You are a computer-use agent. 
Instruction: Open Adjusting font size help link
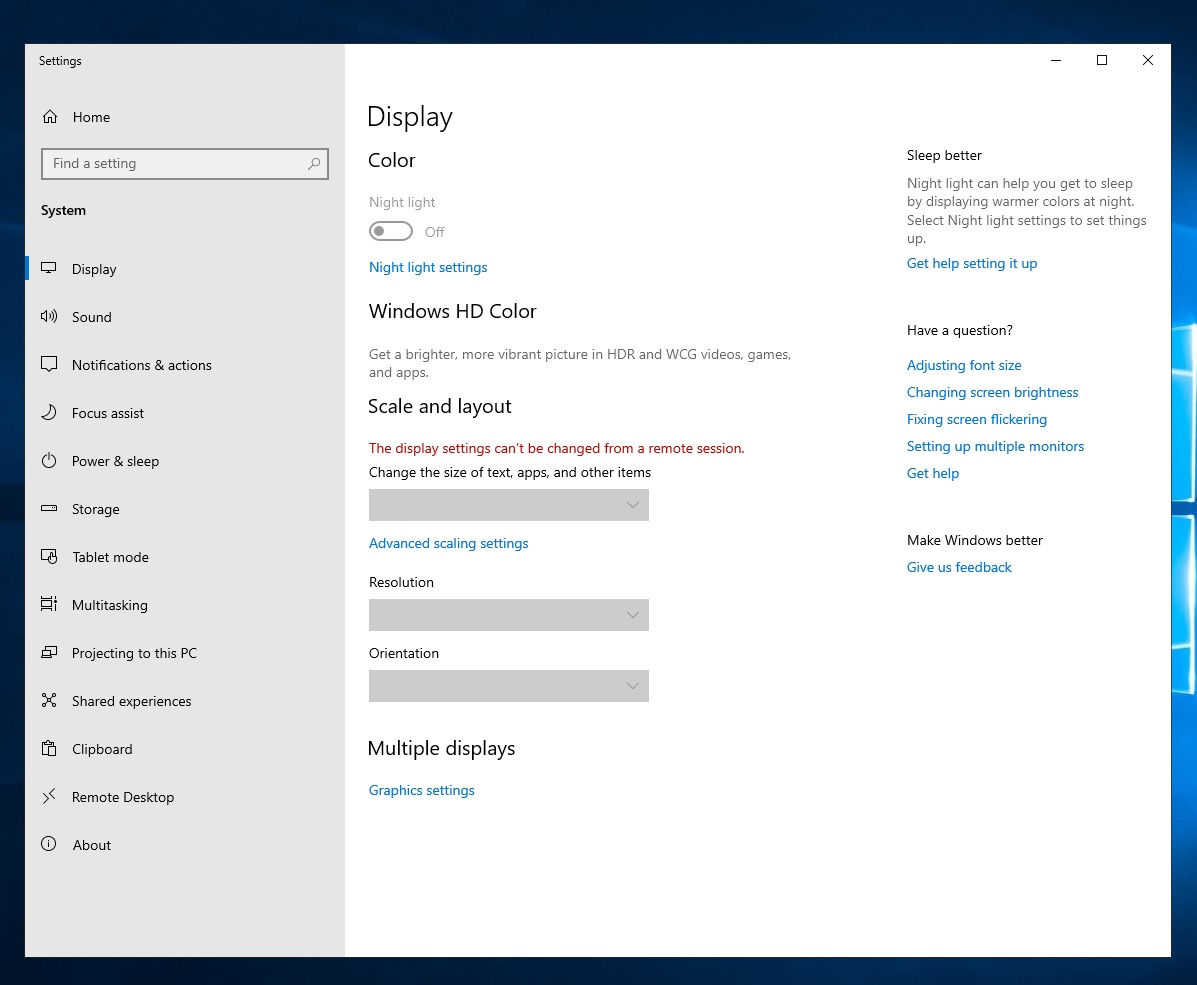click(964, 365)
